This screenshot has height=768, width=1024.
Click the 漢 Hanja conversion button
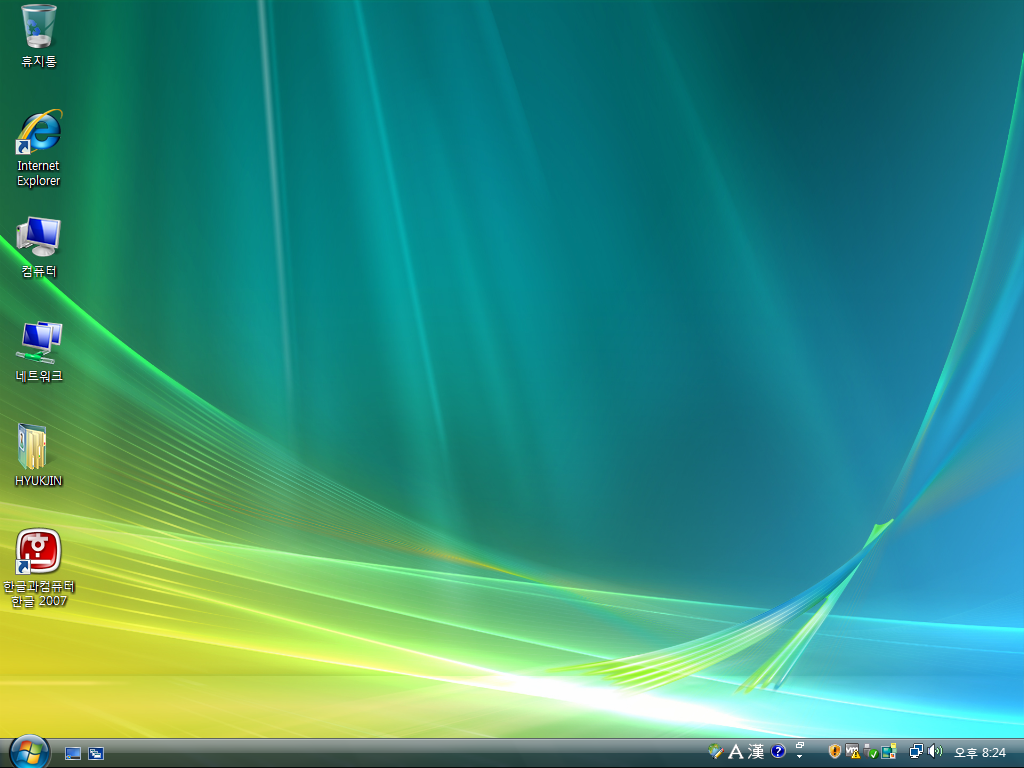[756, 752]
